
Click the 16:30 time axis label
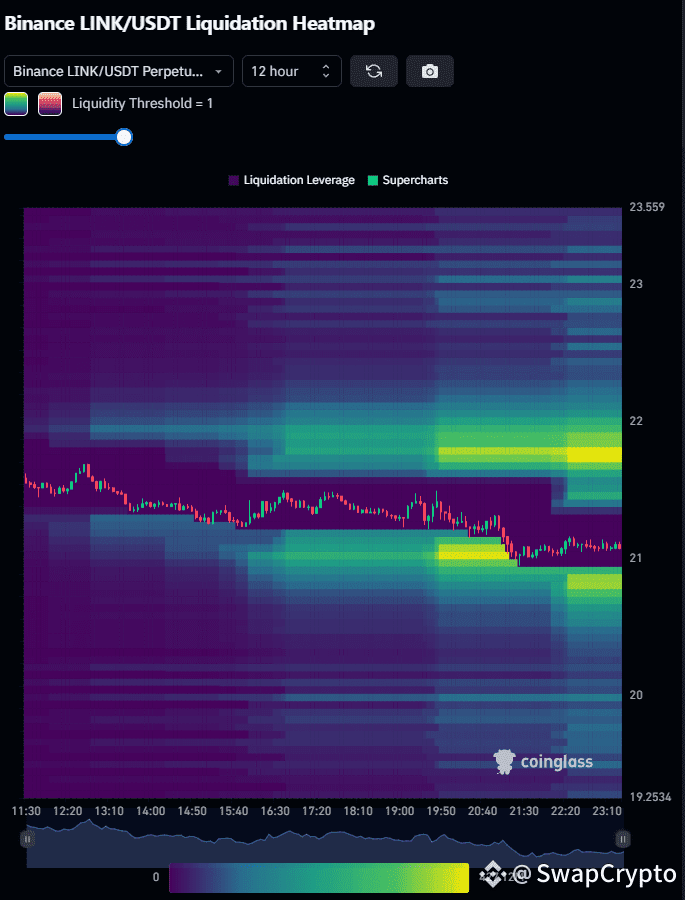tap(275, 811)
